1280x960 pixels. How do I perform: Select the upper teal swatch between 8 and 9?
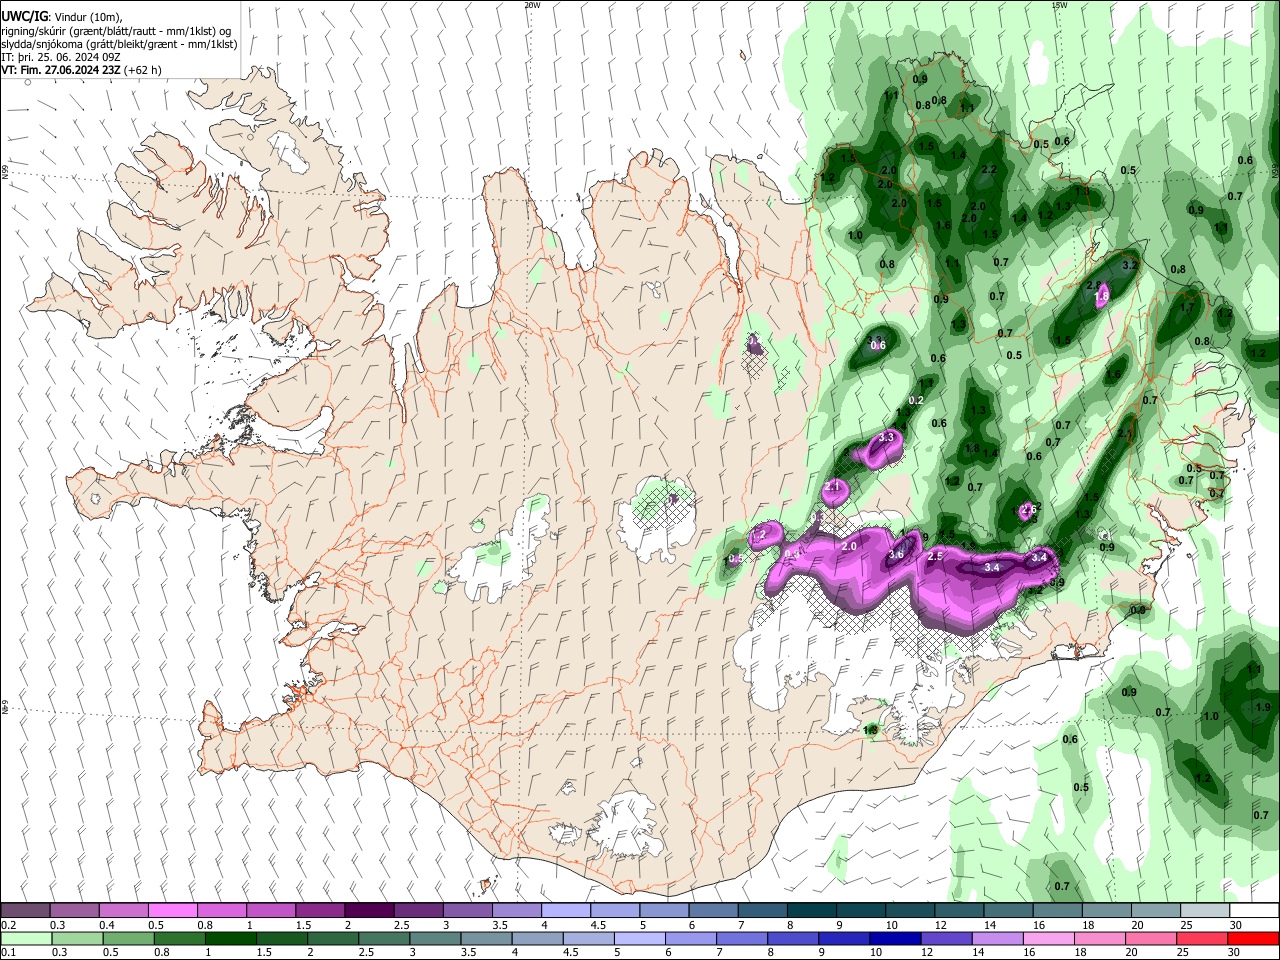tap(810, 911)
